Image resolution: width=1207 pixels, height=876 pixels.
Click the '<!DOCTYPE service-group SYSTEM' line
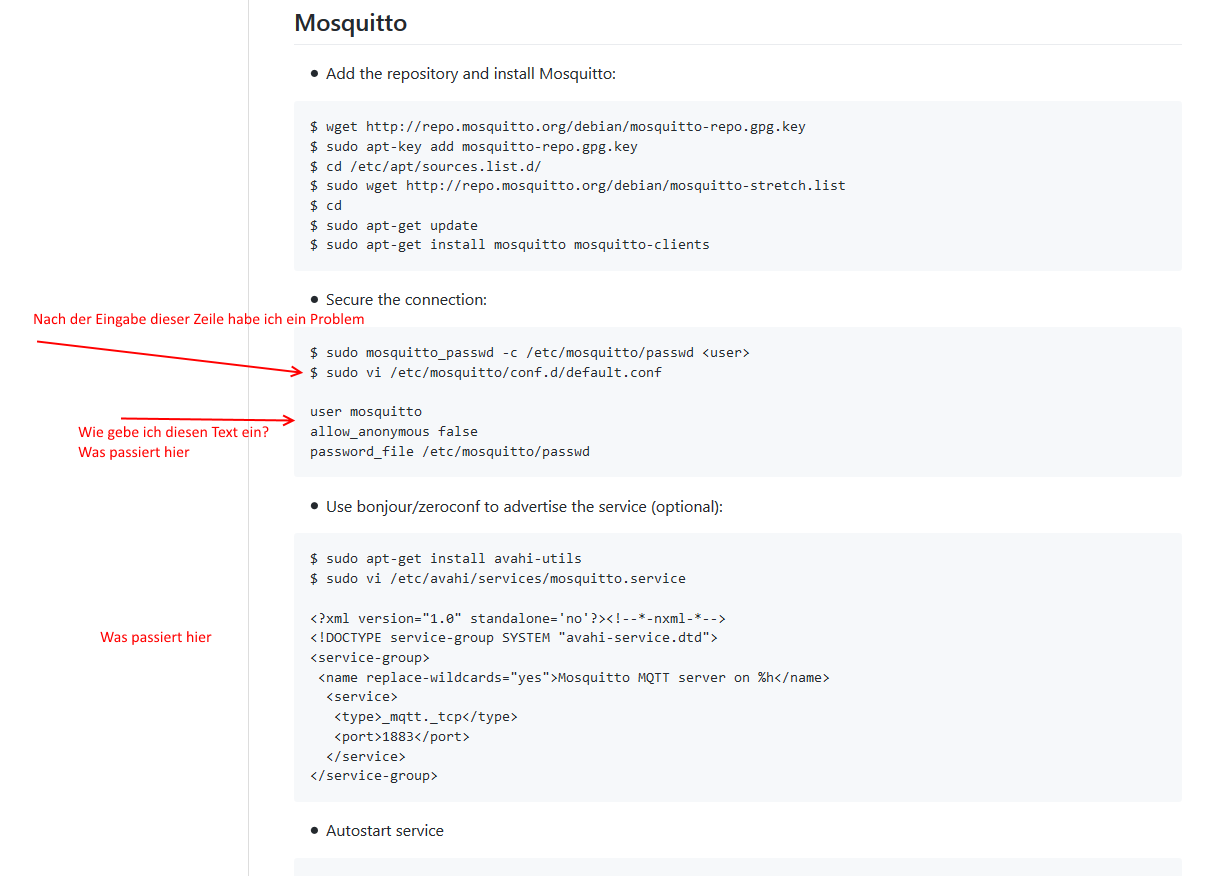[x=514, y=638]
